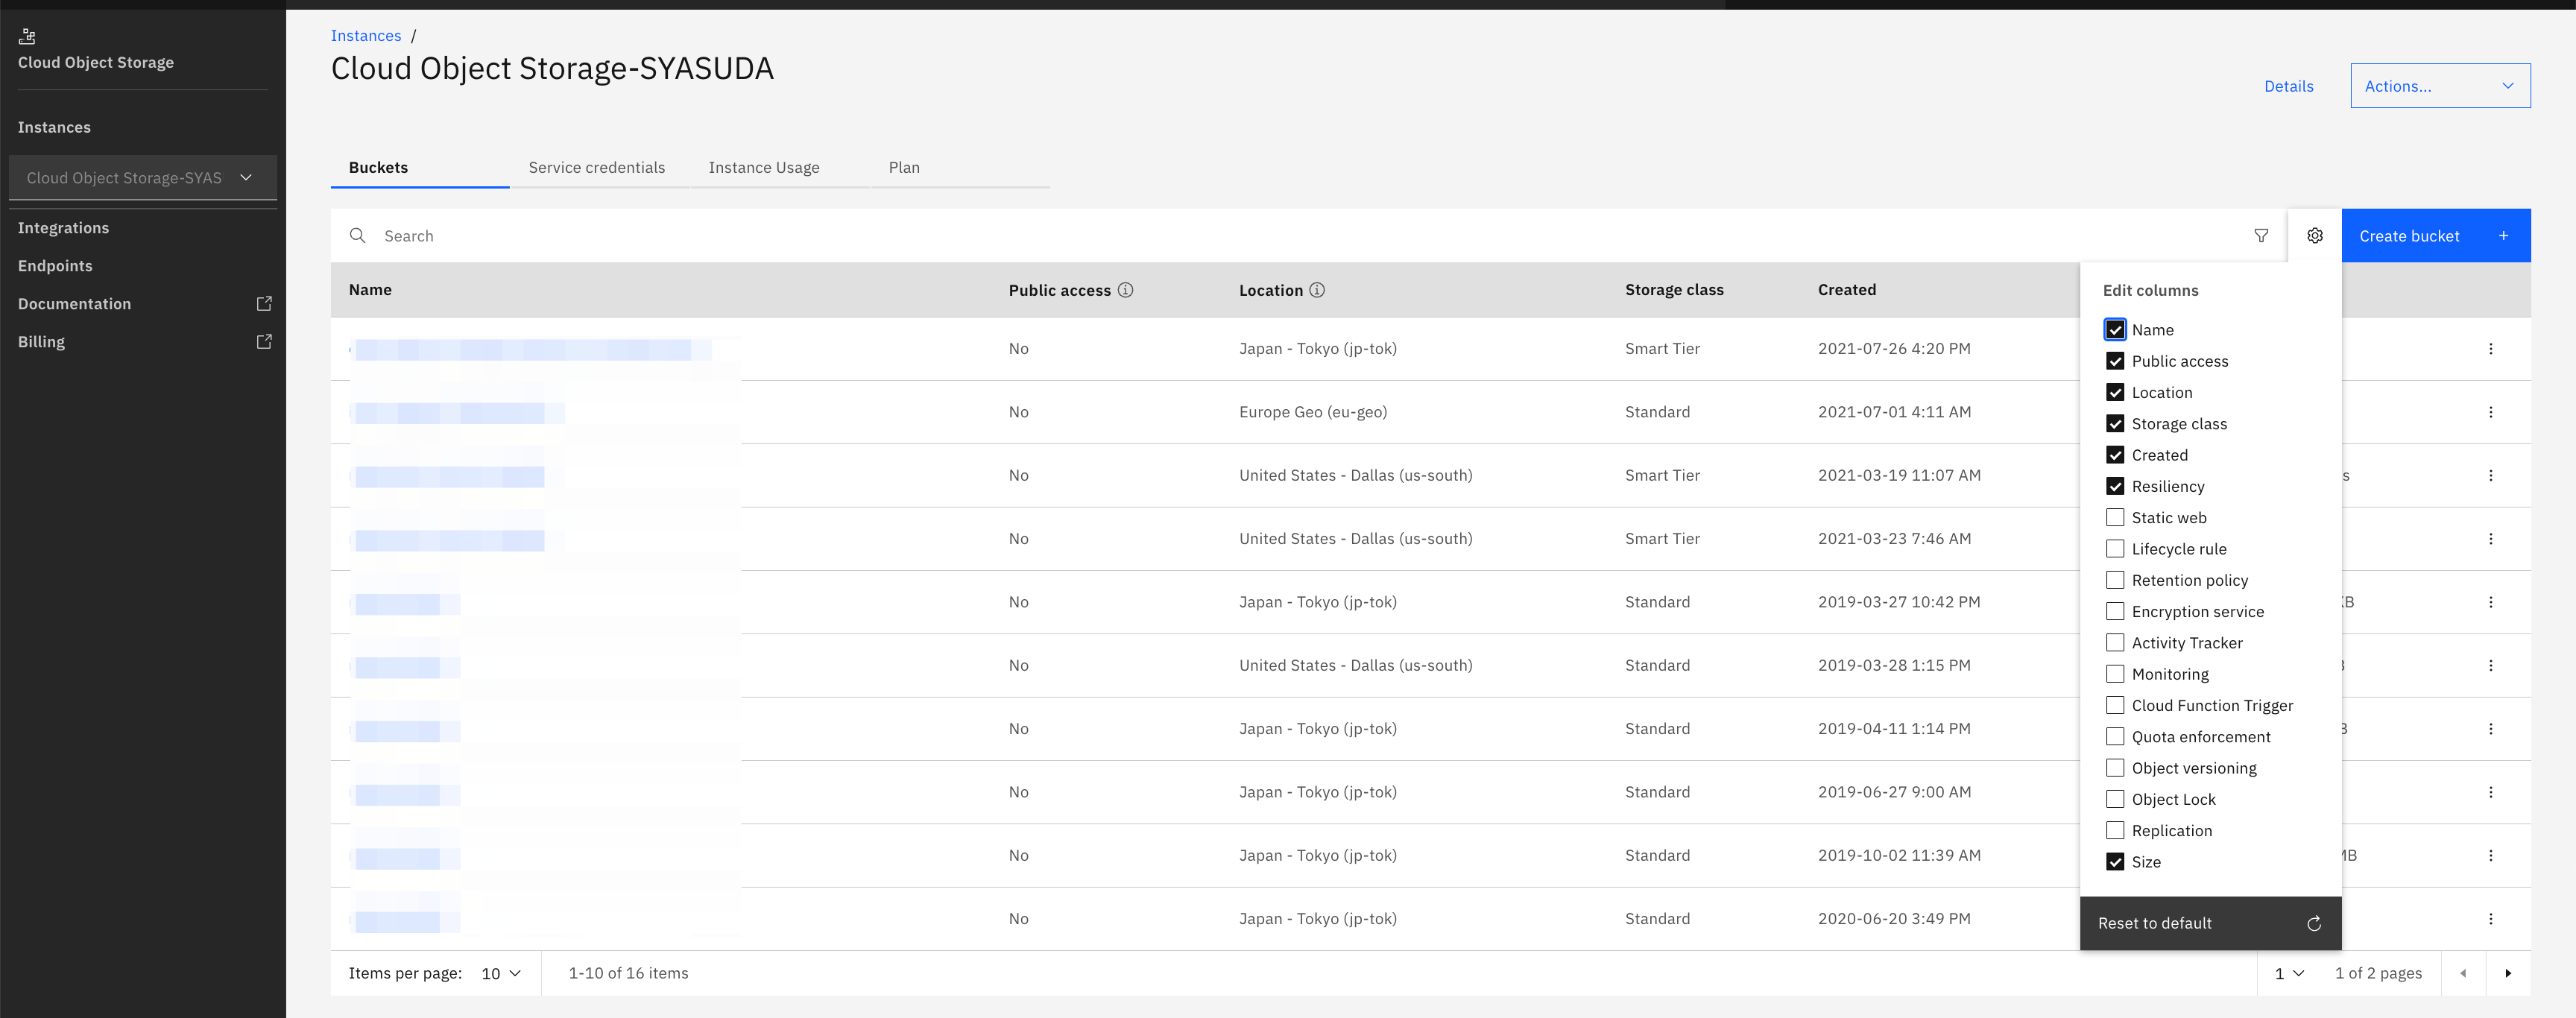2576x1018 pixels.
Task: Open overflow menu for first bucket row
Action: pos(2490,349)
